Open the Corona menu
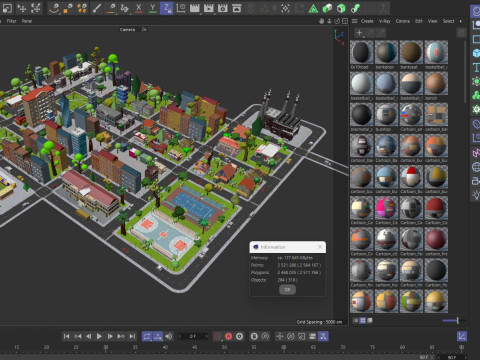This screenshot has width=480, height=360. pos(403,21)
